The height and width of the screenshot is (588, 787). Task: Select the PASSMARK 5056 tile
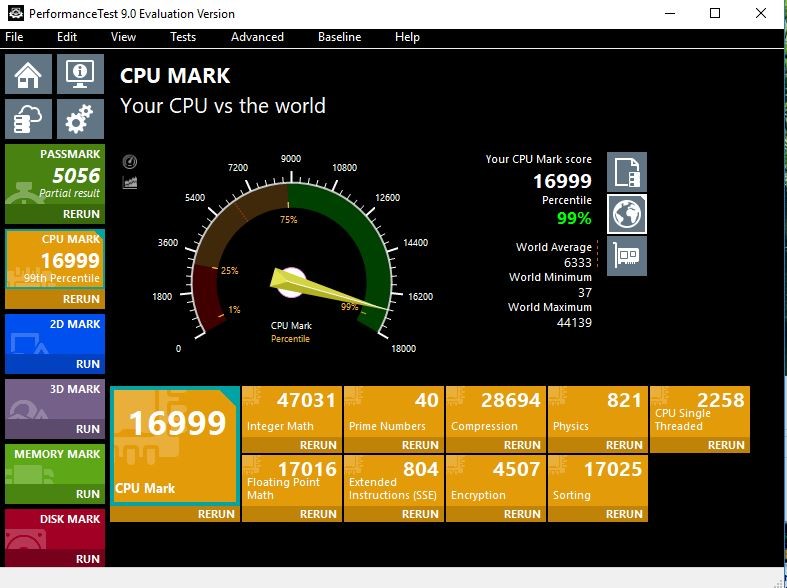[55, 175]
